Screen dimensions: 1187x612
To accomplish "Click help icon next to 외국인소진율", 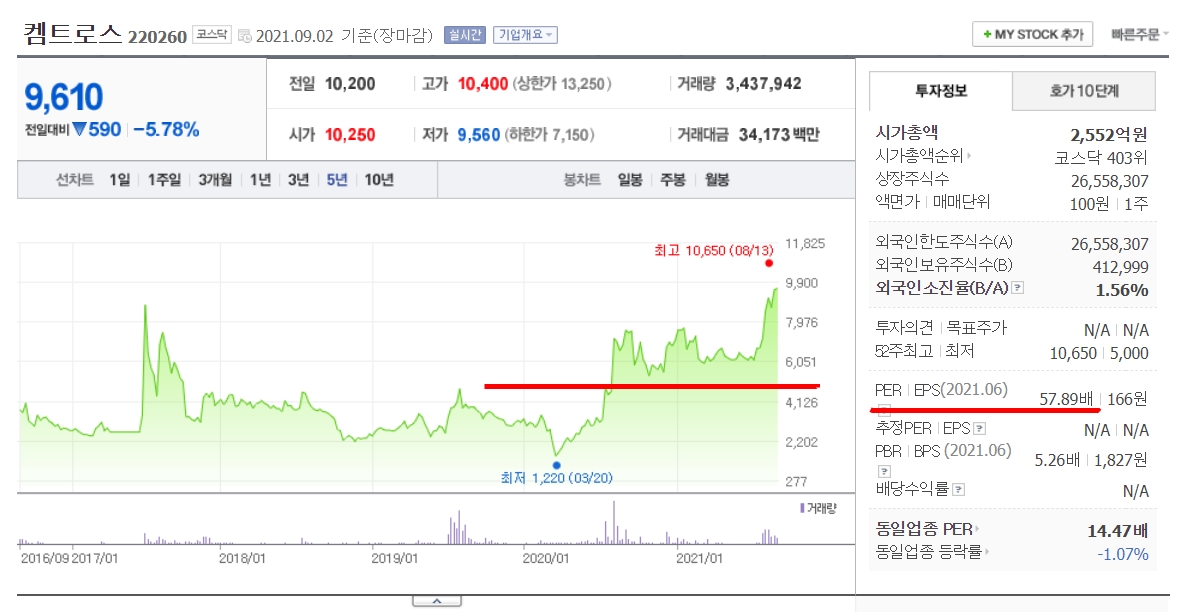I will 1017,288.
